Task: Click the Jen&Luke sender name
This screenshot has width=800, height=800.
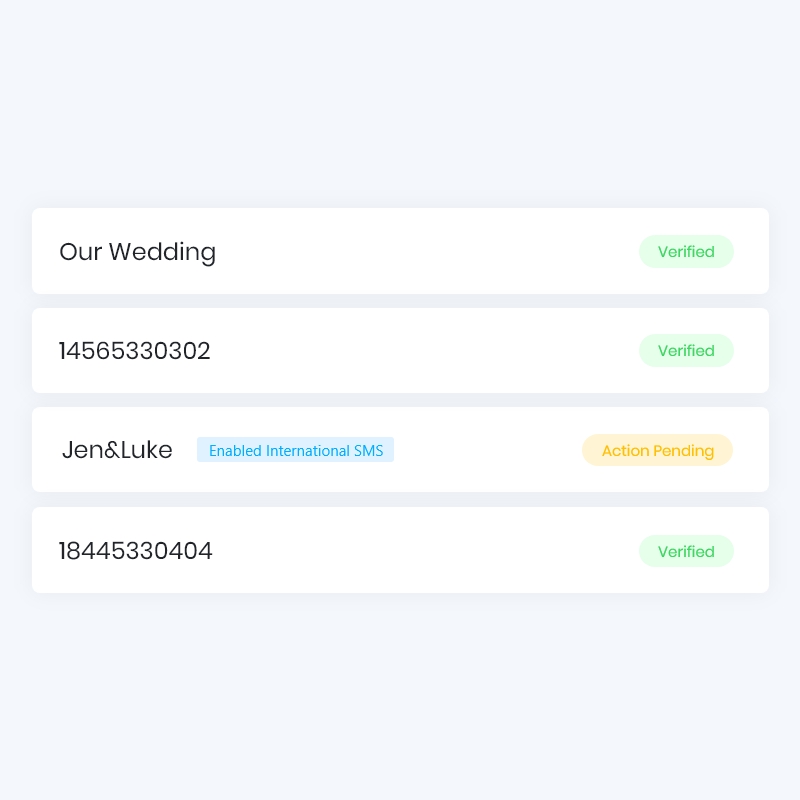Action: coord(117,450)
